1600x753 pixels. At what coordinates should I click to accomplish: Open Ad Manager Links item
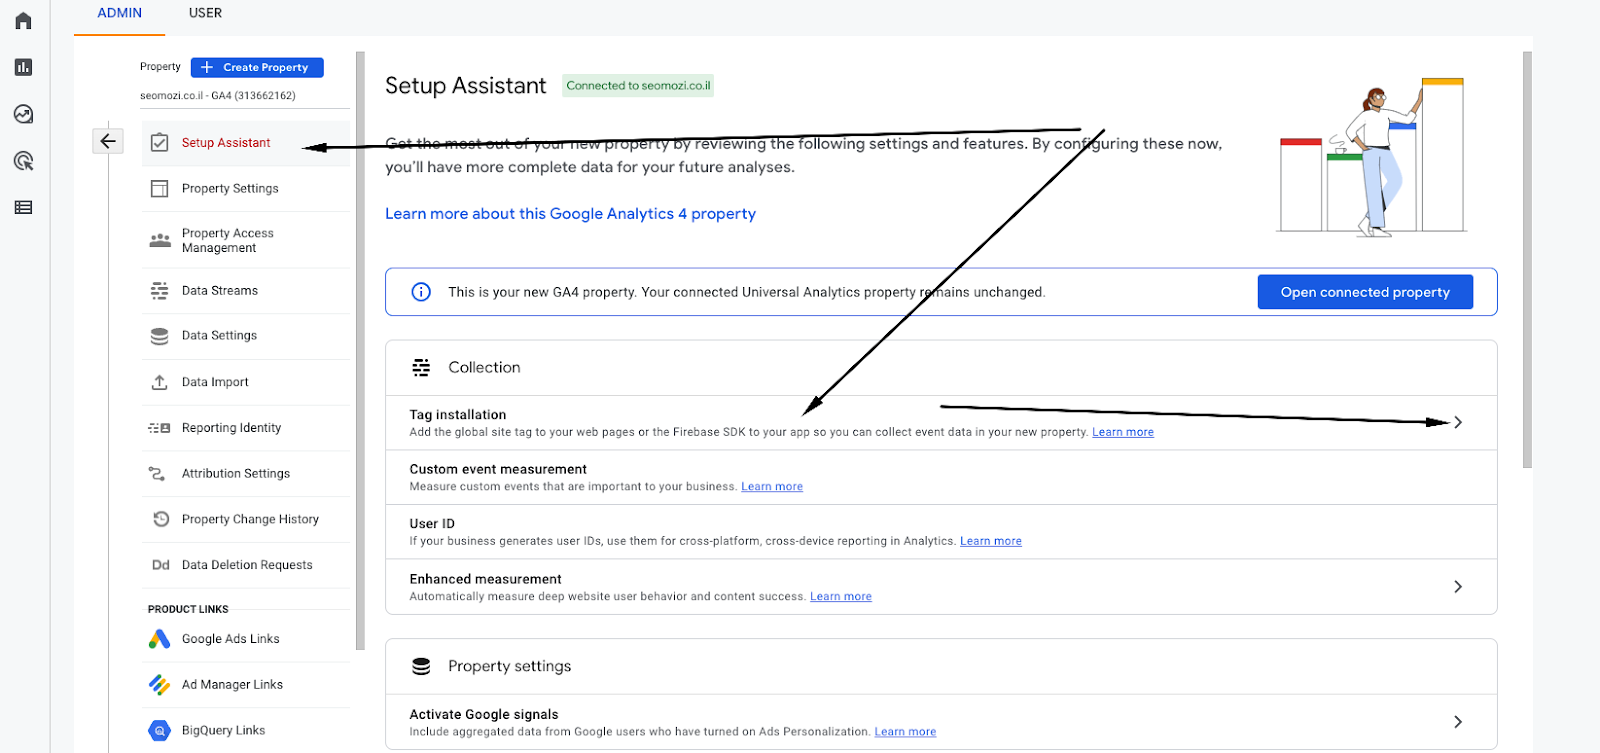[232, 685]
